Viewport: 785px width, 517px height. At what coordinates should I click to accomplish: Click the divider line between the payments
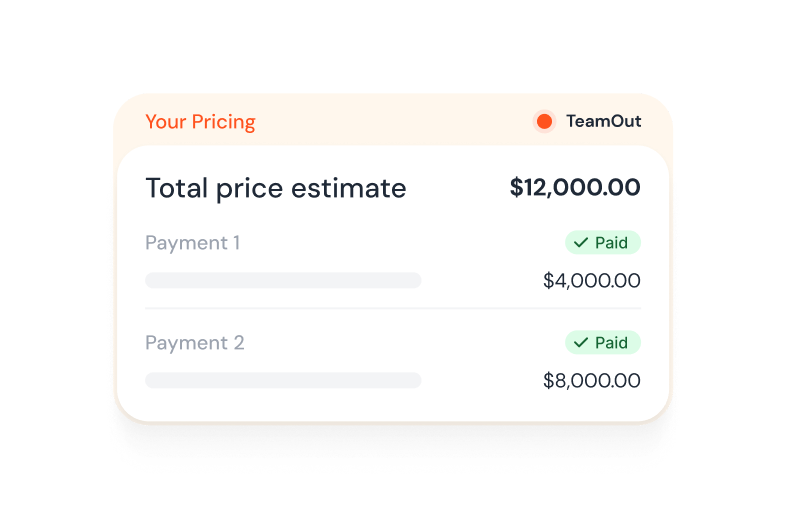tap(392, 309)
